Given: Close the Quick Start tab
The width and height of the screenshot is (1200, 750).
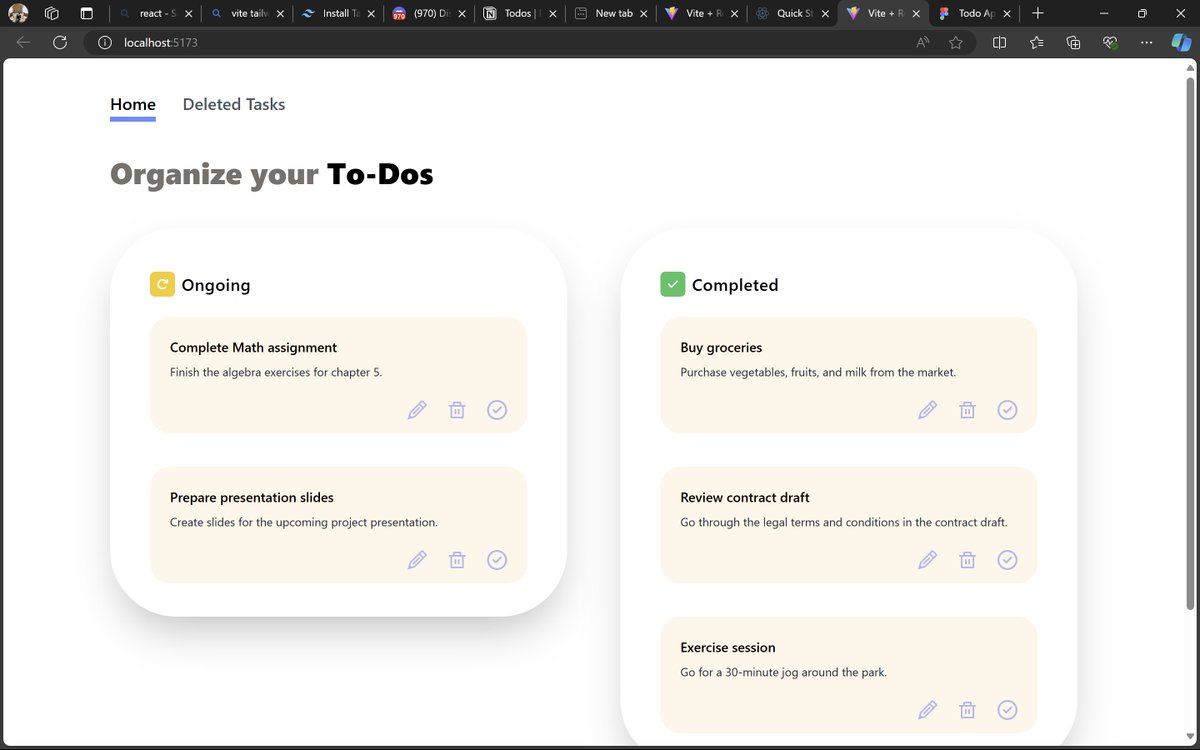Looking at the screenshot, I should (826, 14).
